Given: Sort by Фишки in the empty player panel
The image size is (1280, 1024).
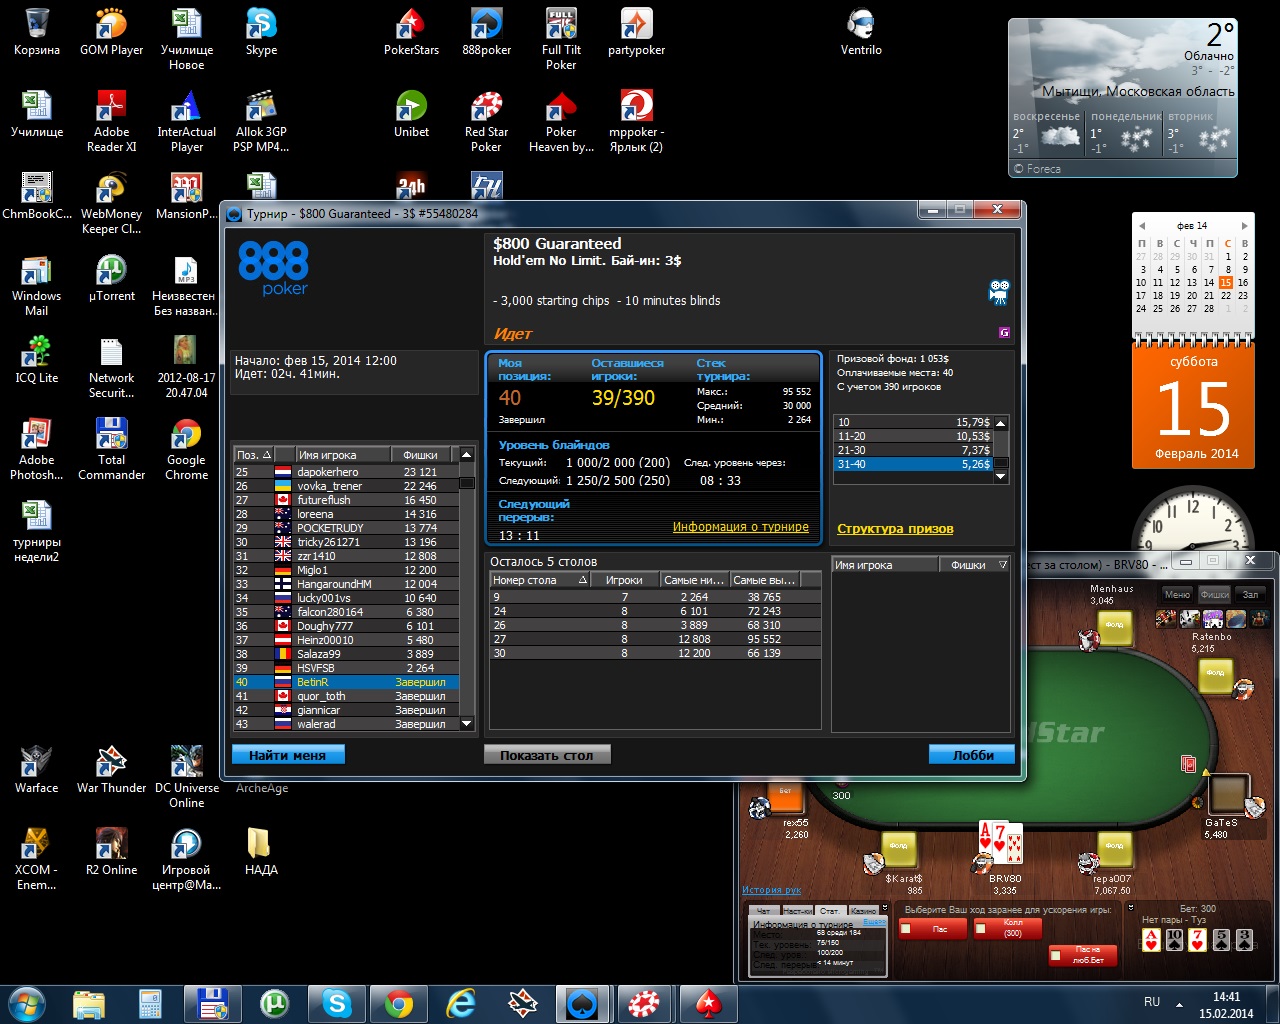Looking at the screenshot, I should tap(968, 565).
